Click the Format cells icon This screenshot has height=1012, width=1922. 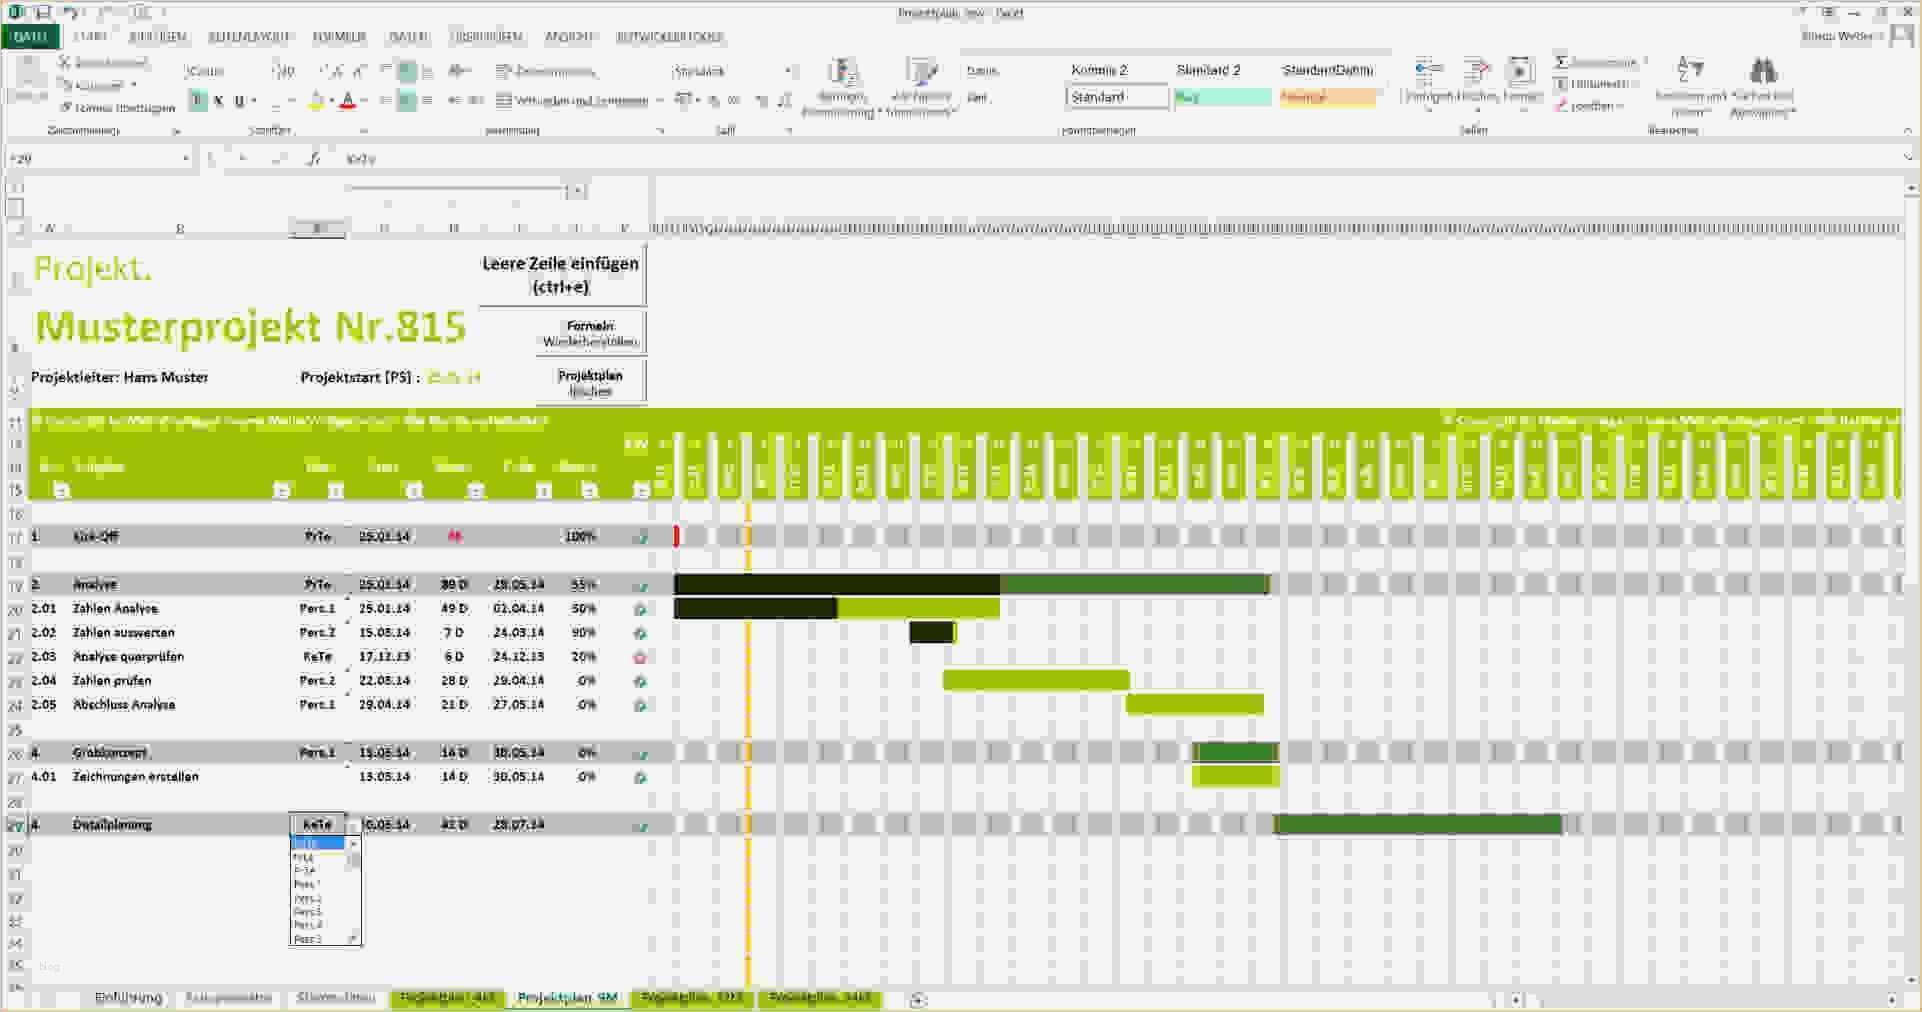point(1520,71)
